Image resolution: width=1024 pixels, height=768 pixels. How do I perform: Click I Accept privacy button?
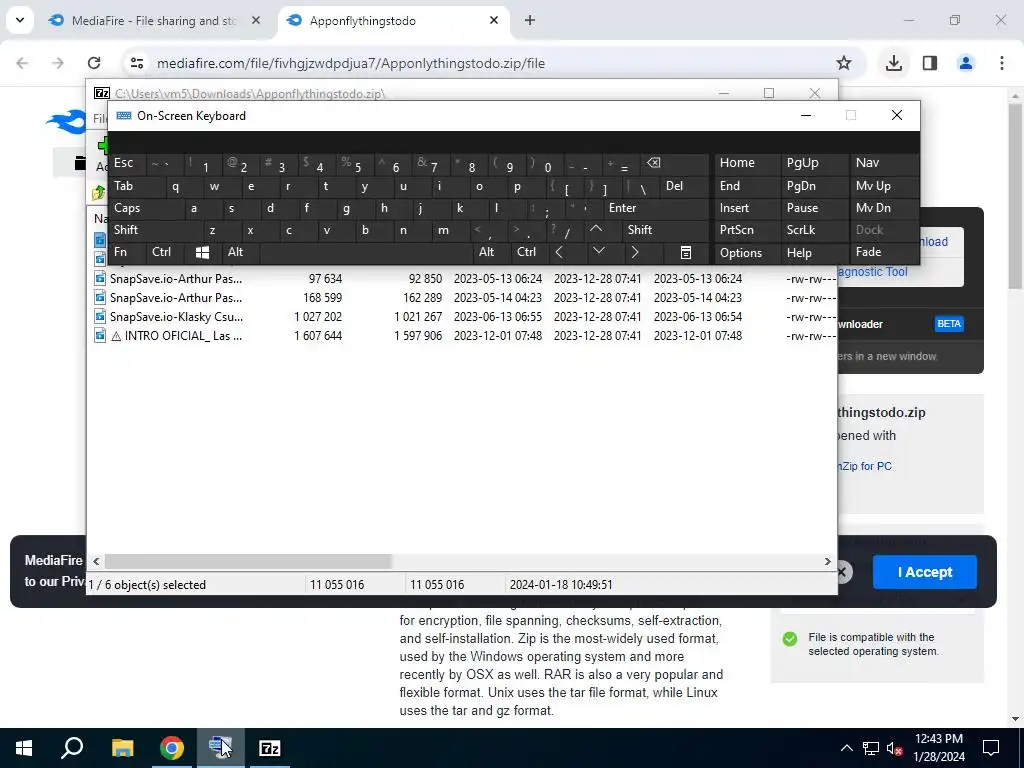[925, 572]
